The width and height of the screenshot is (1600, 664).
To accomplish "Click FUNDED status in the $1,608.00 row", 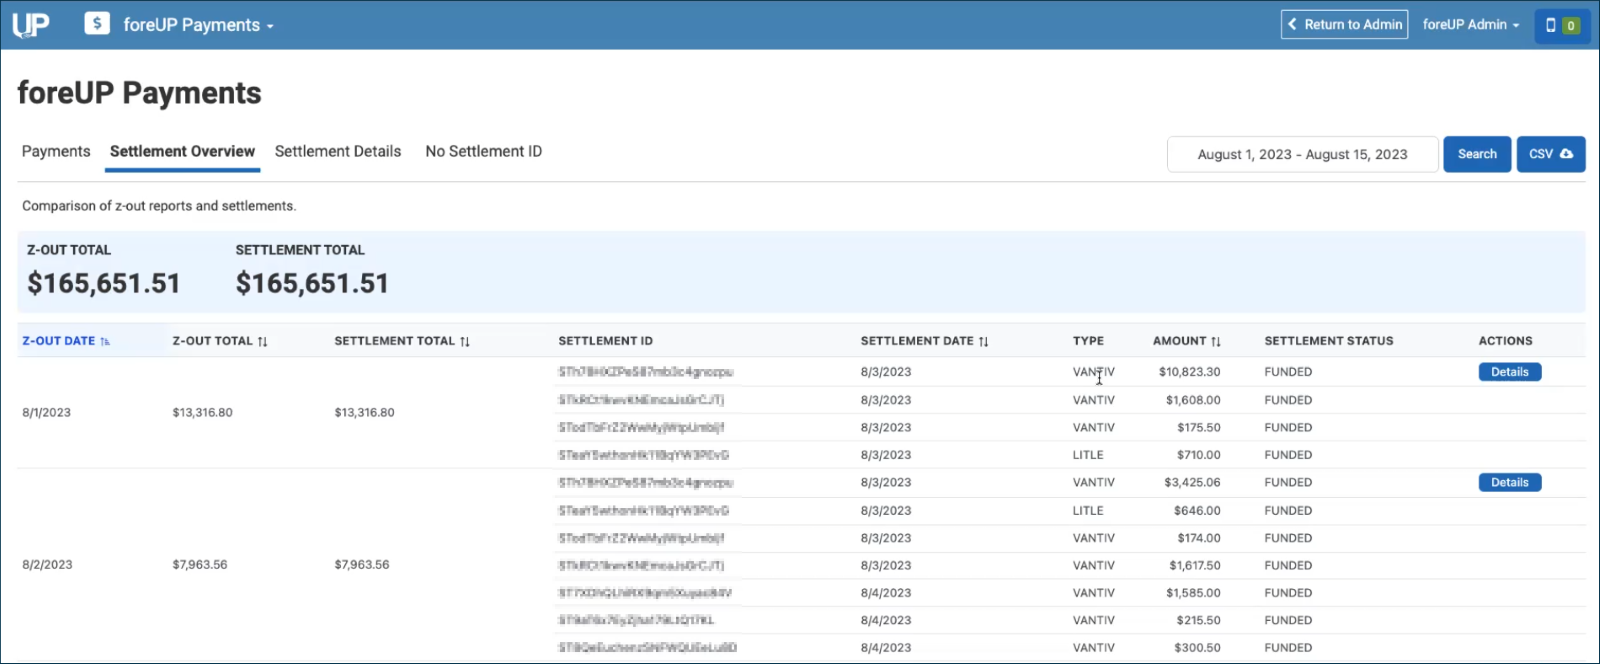I will (x=1288, y=400).
